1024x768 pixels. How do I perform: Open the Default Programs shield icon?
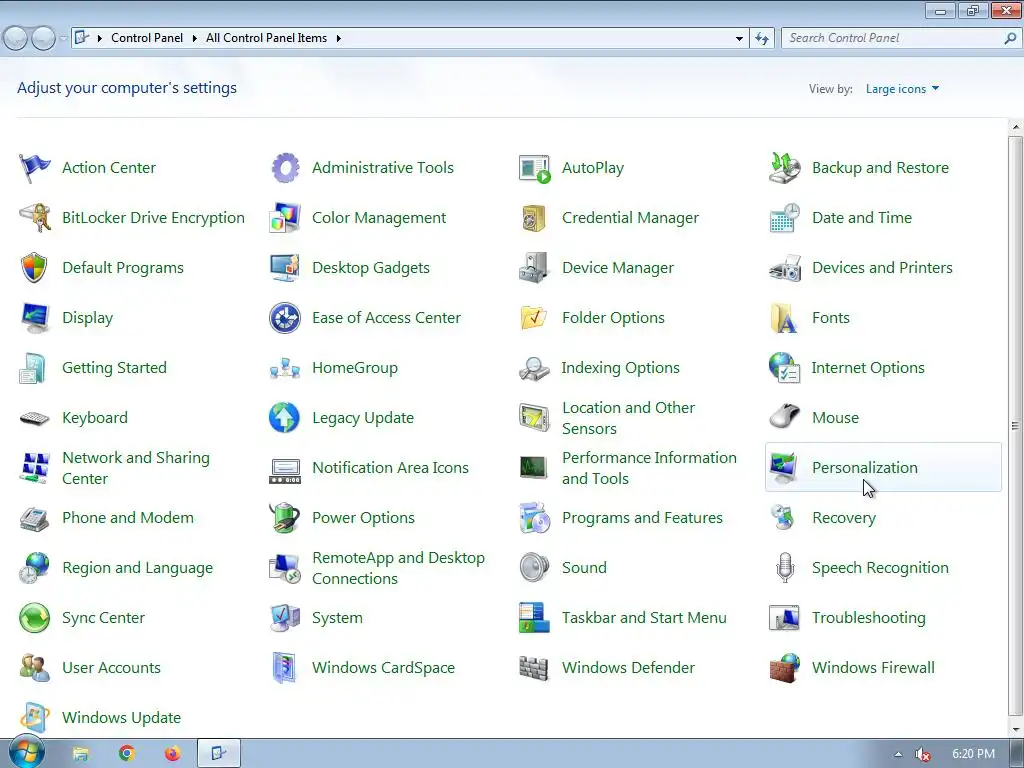pos(34,268)
